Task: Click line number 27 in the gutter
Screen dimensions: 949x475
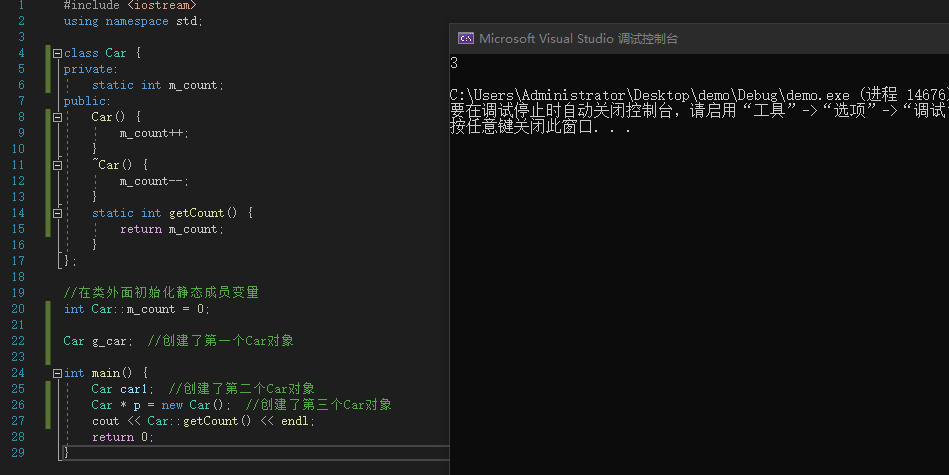Action: click(20, 421)
